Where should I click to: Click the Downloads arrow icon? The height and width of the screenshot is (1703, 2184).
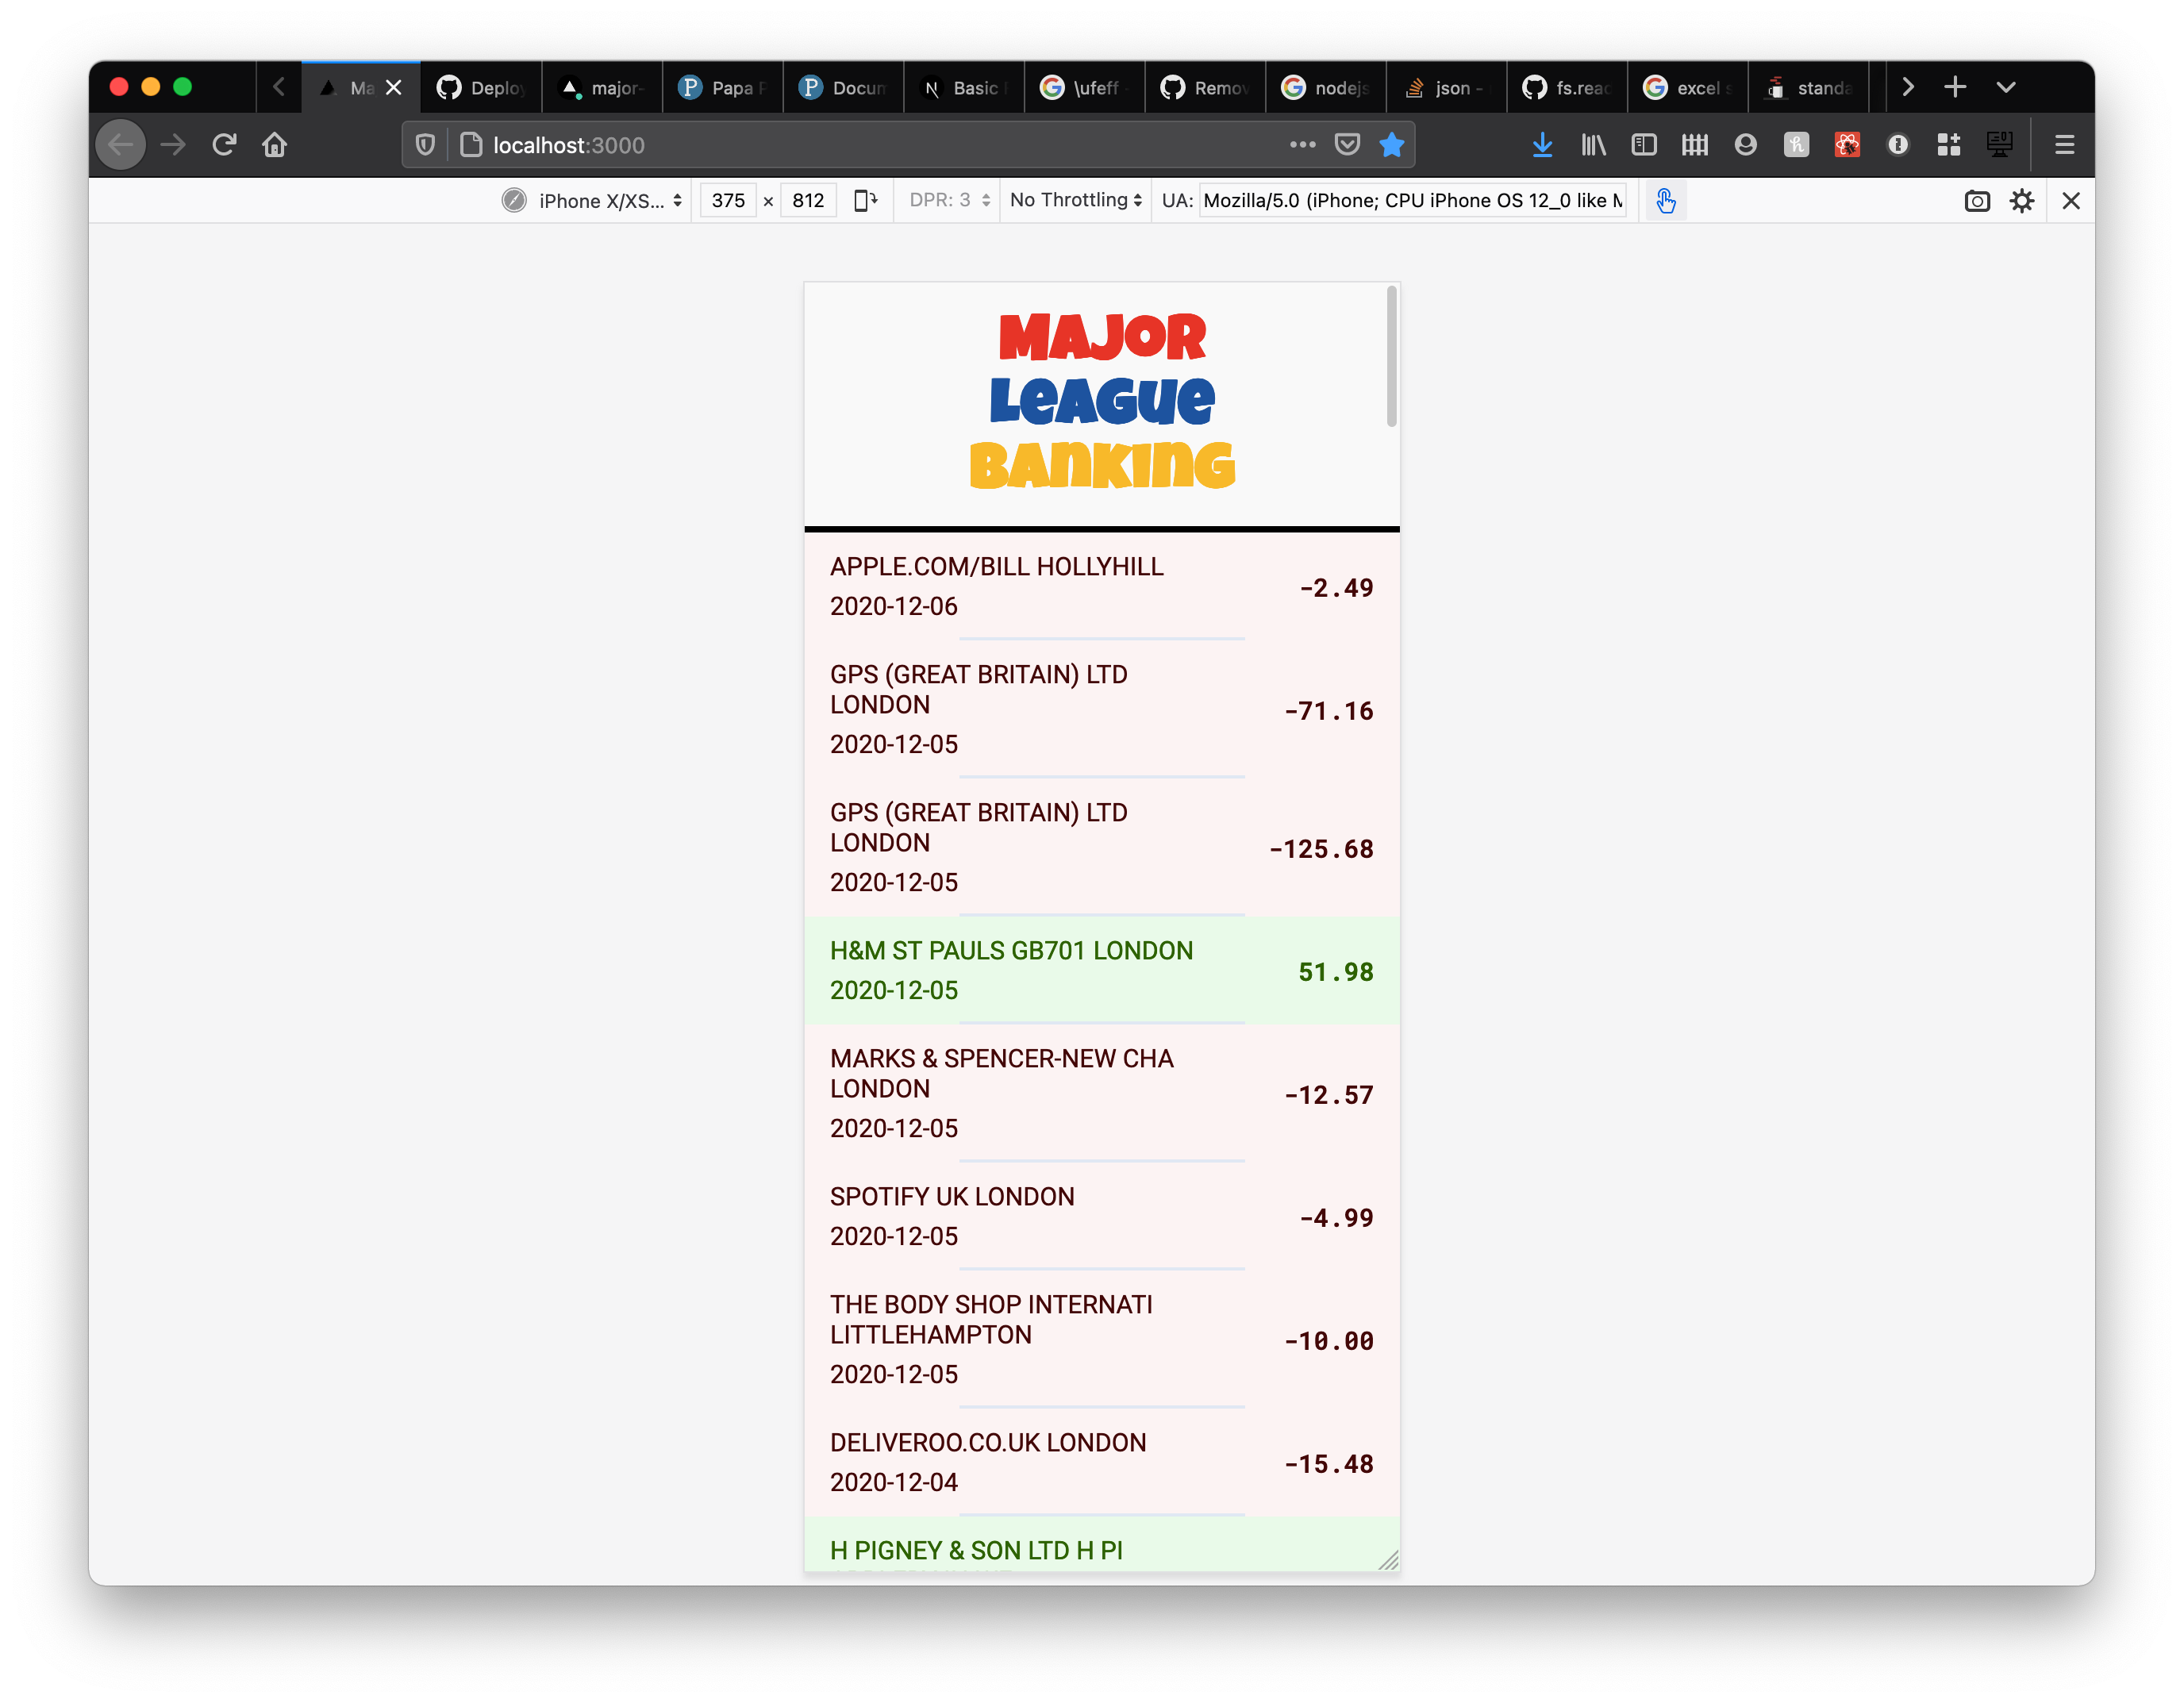point(1542,145)
